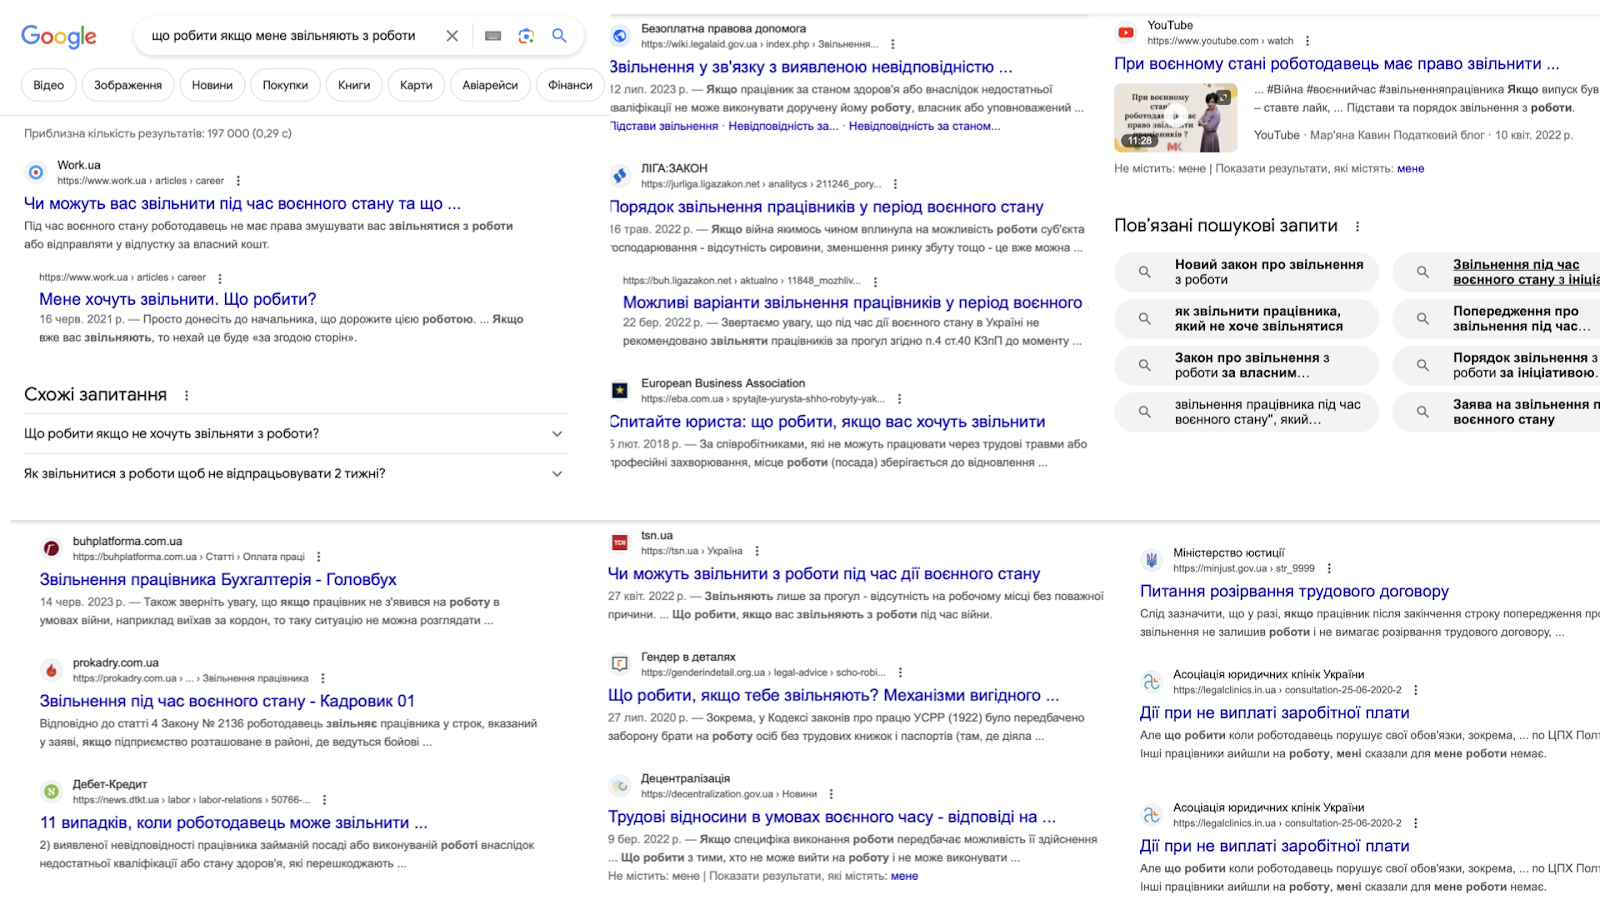Viewport: 1600px width, 900px height.
Task: Select related search 'Новий закон про звільнення з роботи'
Action: pyautogui.click(x=1247, y=272)
